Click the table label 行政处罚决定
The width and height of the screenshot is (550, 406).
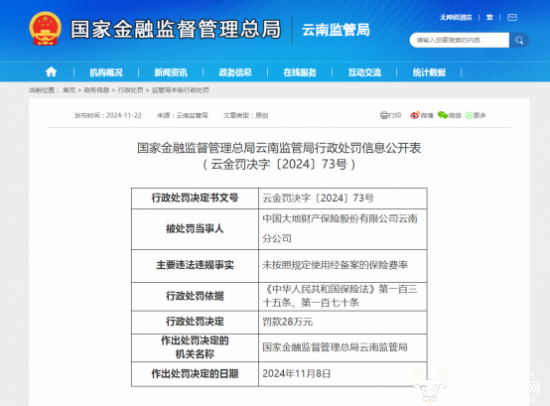coord(195,321)
